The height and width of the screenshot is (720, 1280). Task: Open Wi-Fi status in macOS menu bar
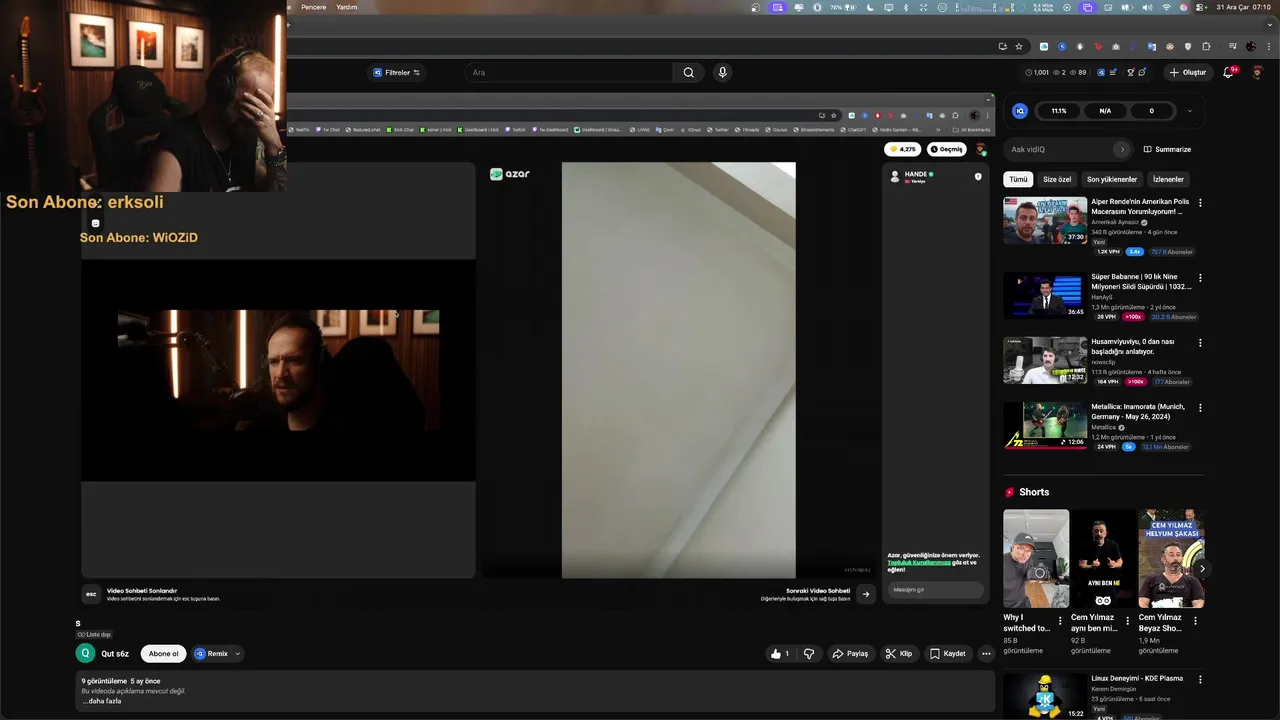[1166, 7]
